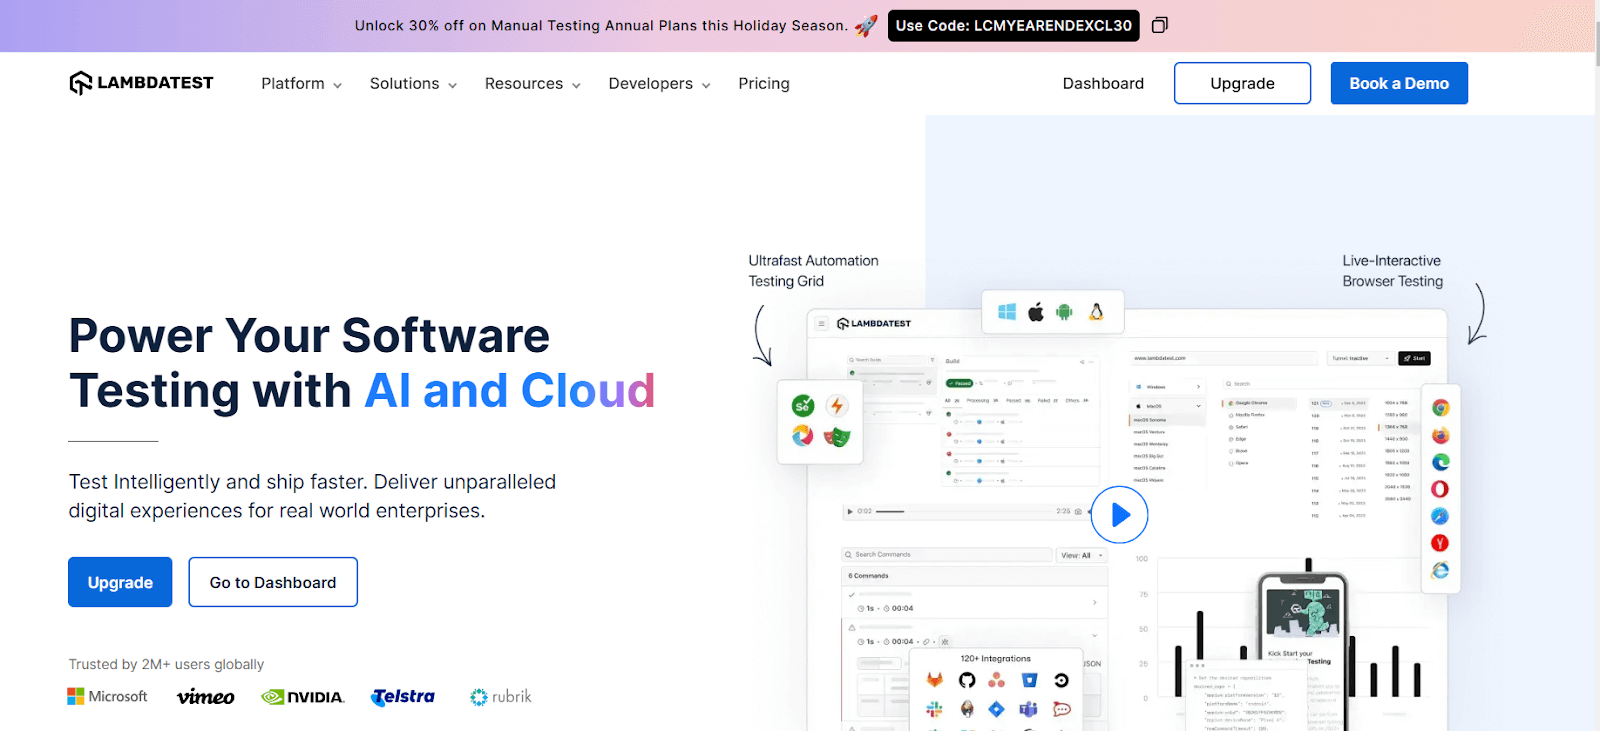Click the Opera browser icon
1600x731 pixels.
tap(1440, 489)
